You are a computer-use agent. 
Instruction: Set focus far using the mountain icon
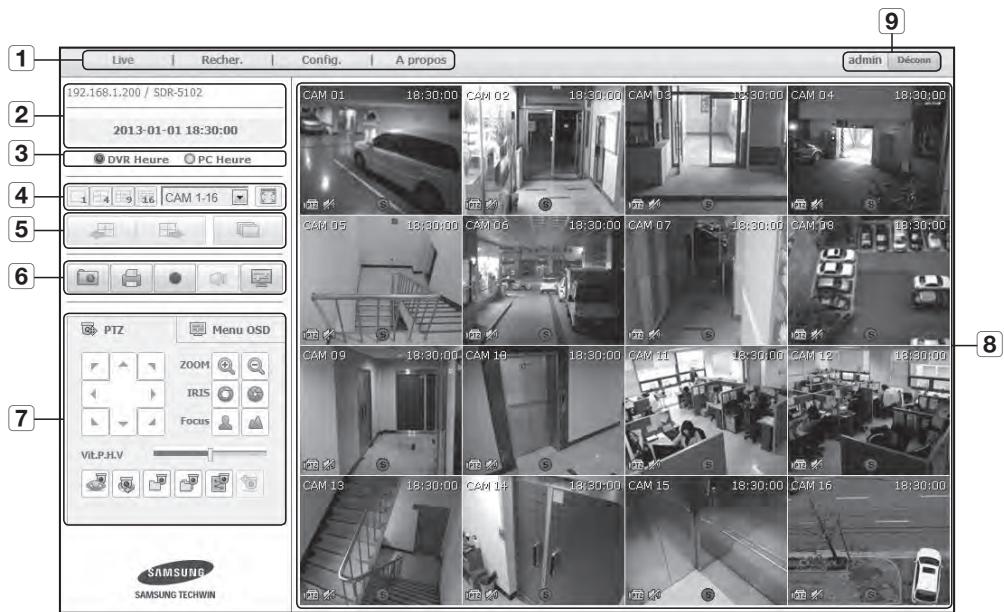pos(255,422)
